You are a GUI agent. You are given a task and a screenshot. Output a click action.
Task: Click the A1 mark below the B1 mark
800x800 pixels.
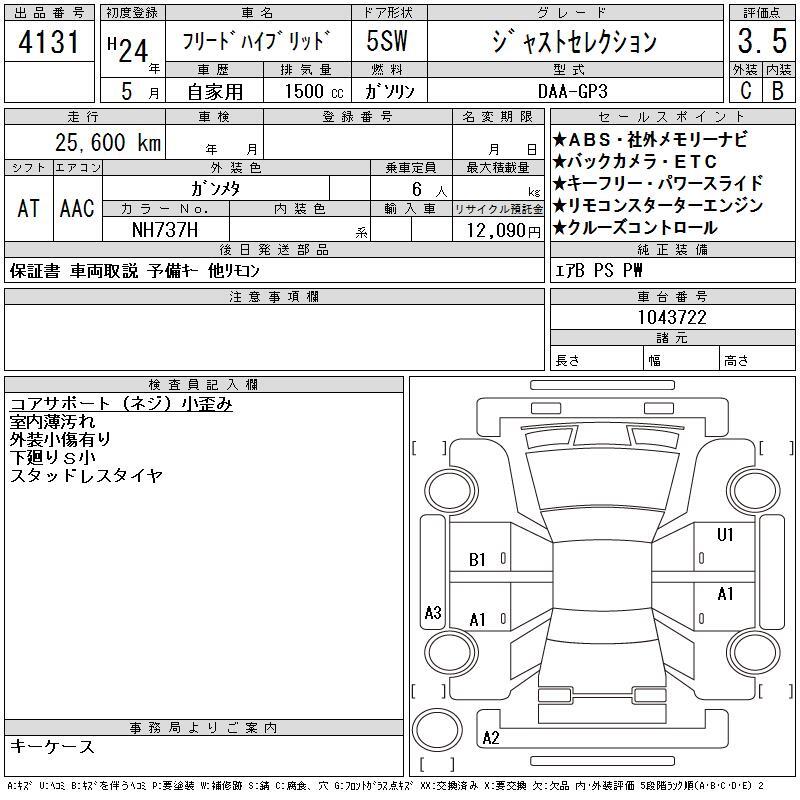(477, 620)
